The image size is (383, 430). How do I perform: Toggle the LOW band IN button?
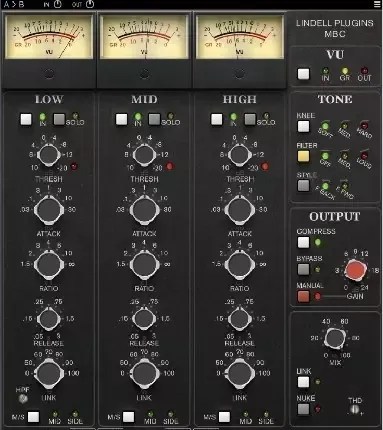(26, 119)
